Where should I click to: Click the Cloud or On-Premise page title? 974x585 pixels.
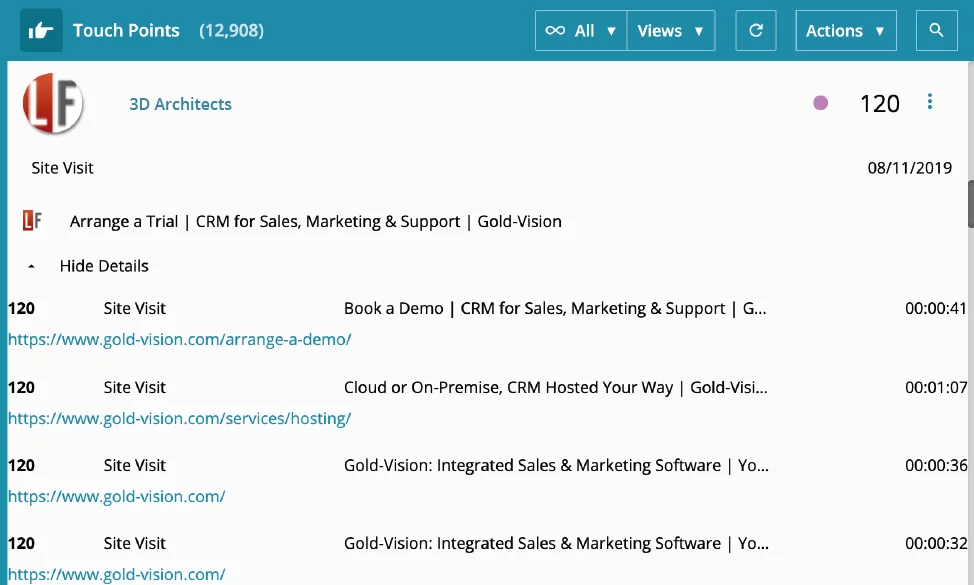click(x=556, y=388)
